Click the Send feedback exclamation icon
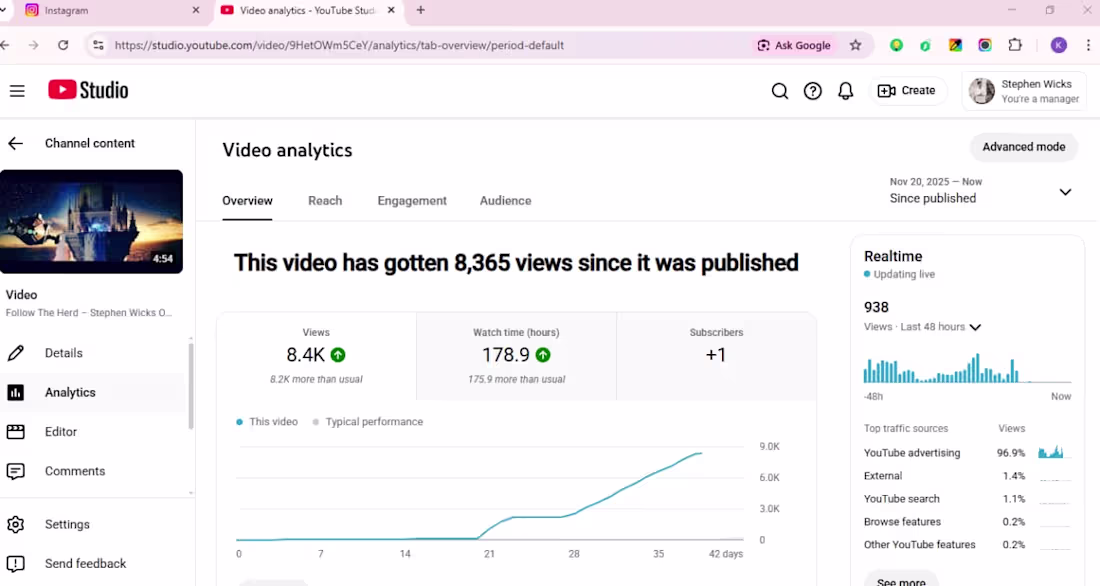This screenshot has width=1100, height=586. click(15, 564)
